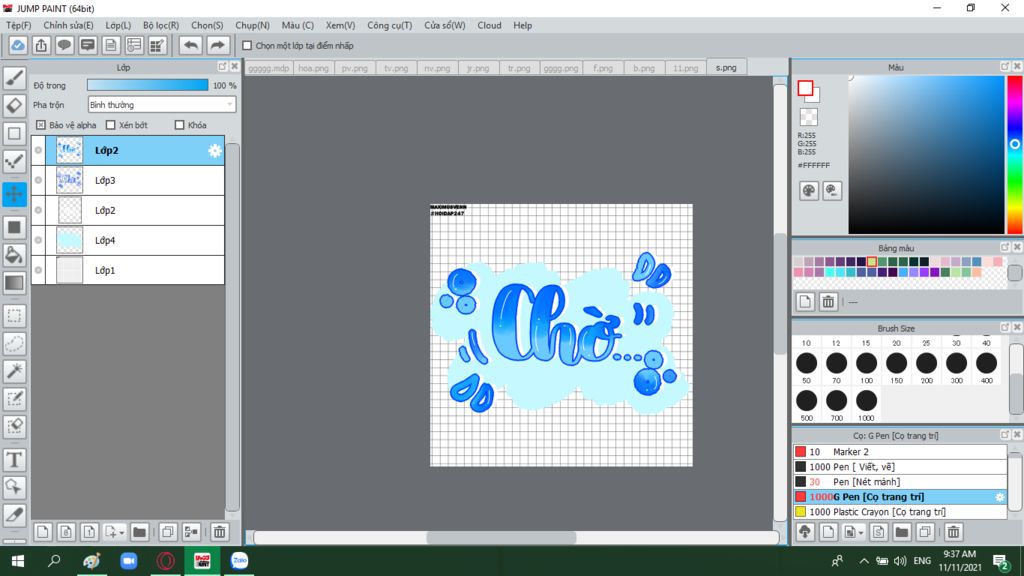Select the Magic Wand tool
1024x576 pixels.
coord(14,371)
